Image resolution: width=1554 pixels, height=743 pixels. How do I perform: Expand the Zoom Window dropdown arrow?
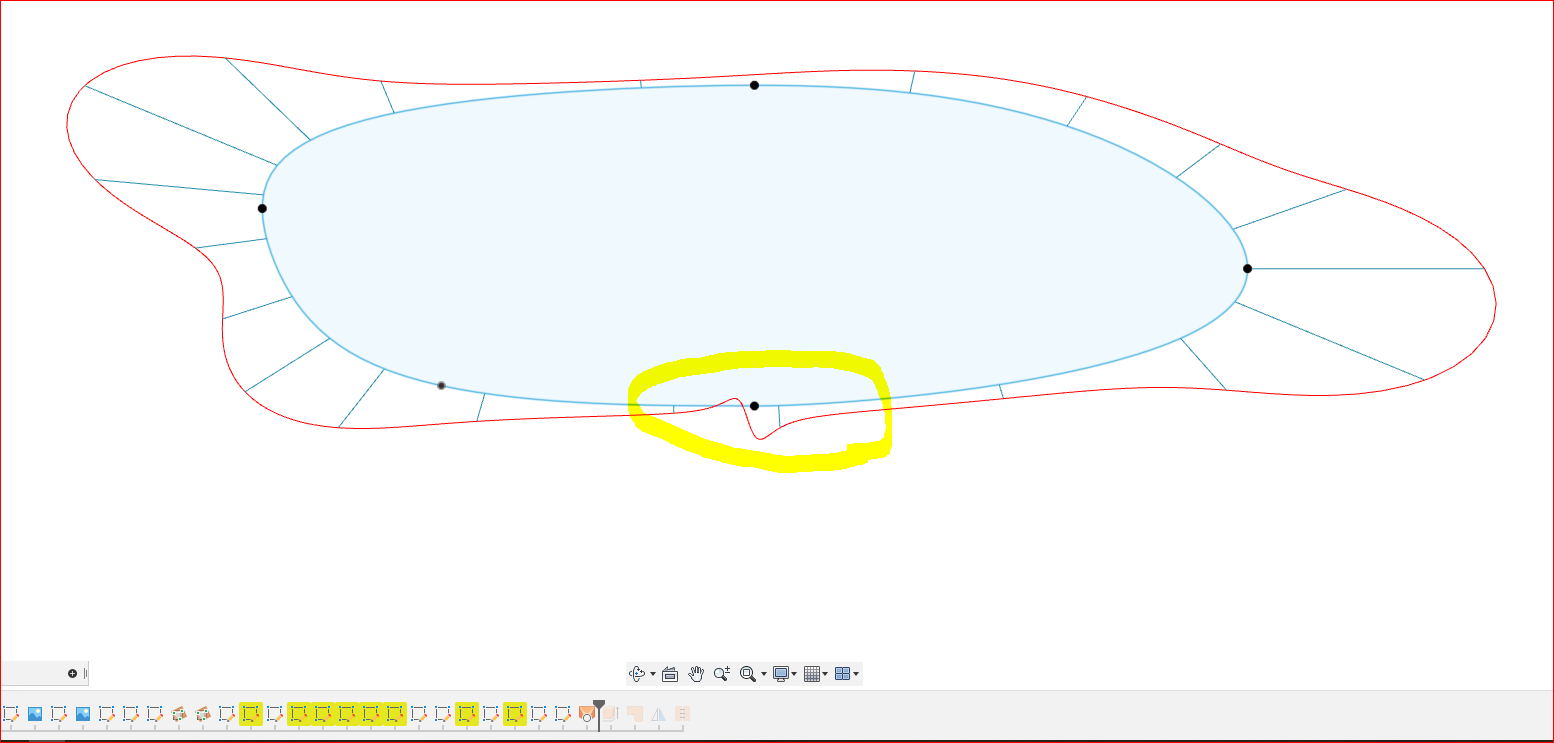764,674
